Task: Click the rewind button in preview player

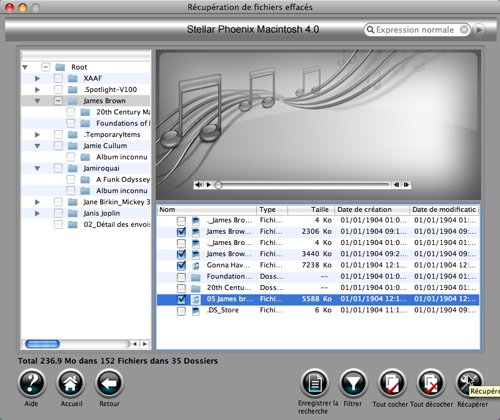Action: (396, 185)
